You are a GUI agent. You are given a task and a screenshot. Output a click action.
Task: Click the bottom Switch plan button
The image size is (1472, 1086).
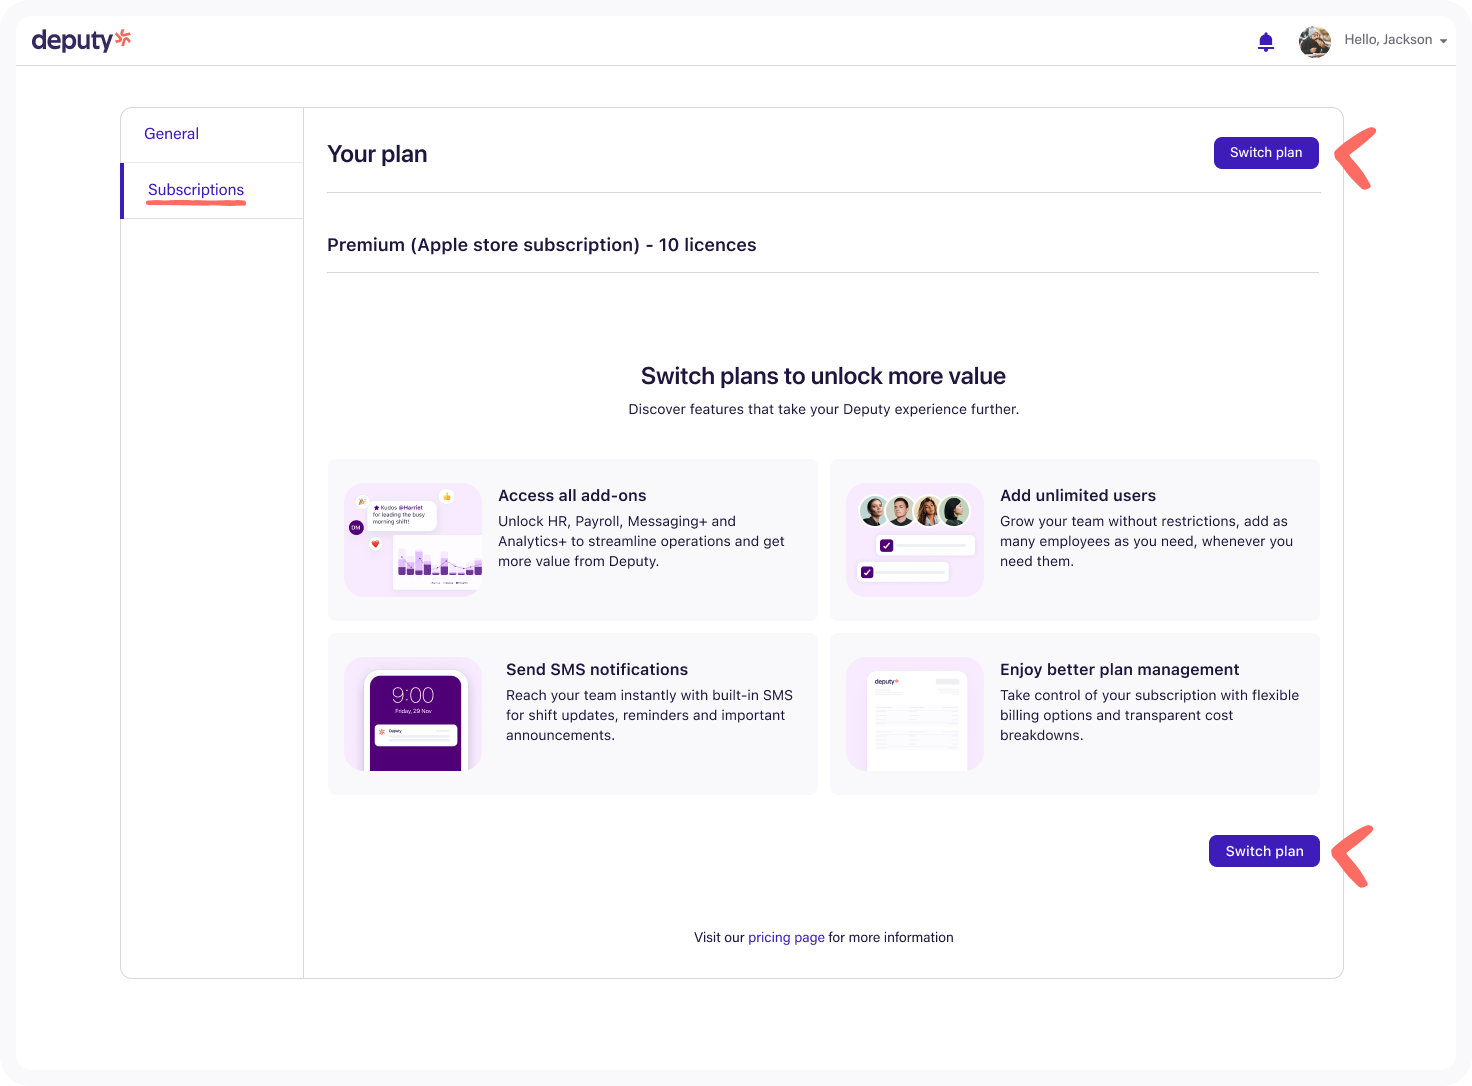tap(1264, 851)
